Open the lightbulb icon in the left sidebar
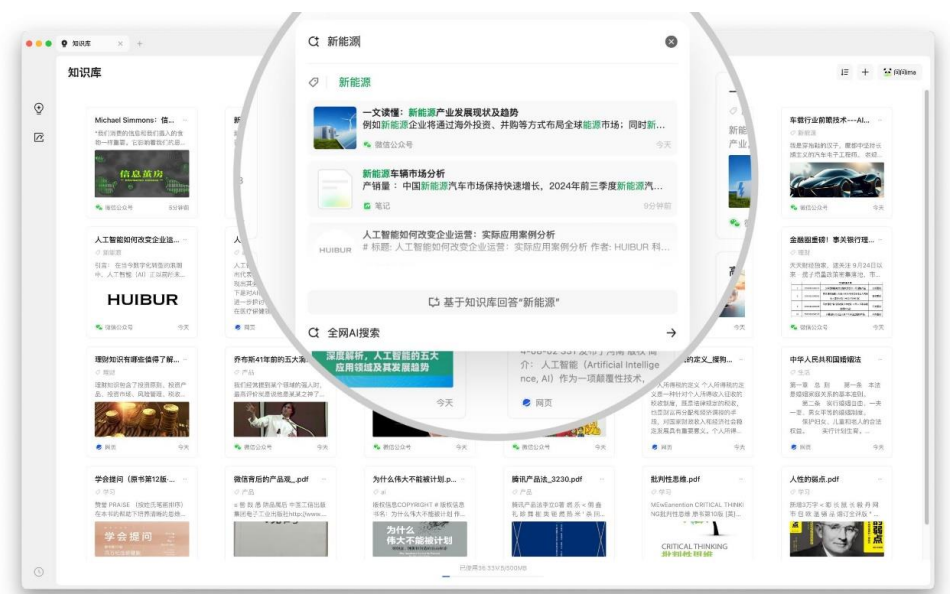Image resolution: width=950 pixels, height=594 pixels. tap(39, 108)
